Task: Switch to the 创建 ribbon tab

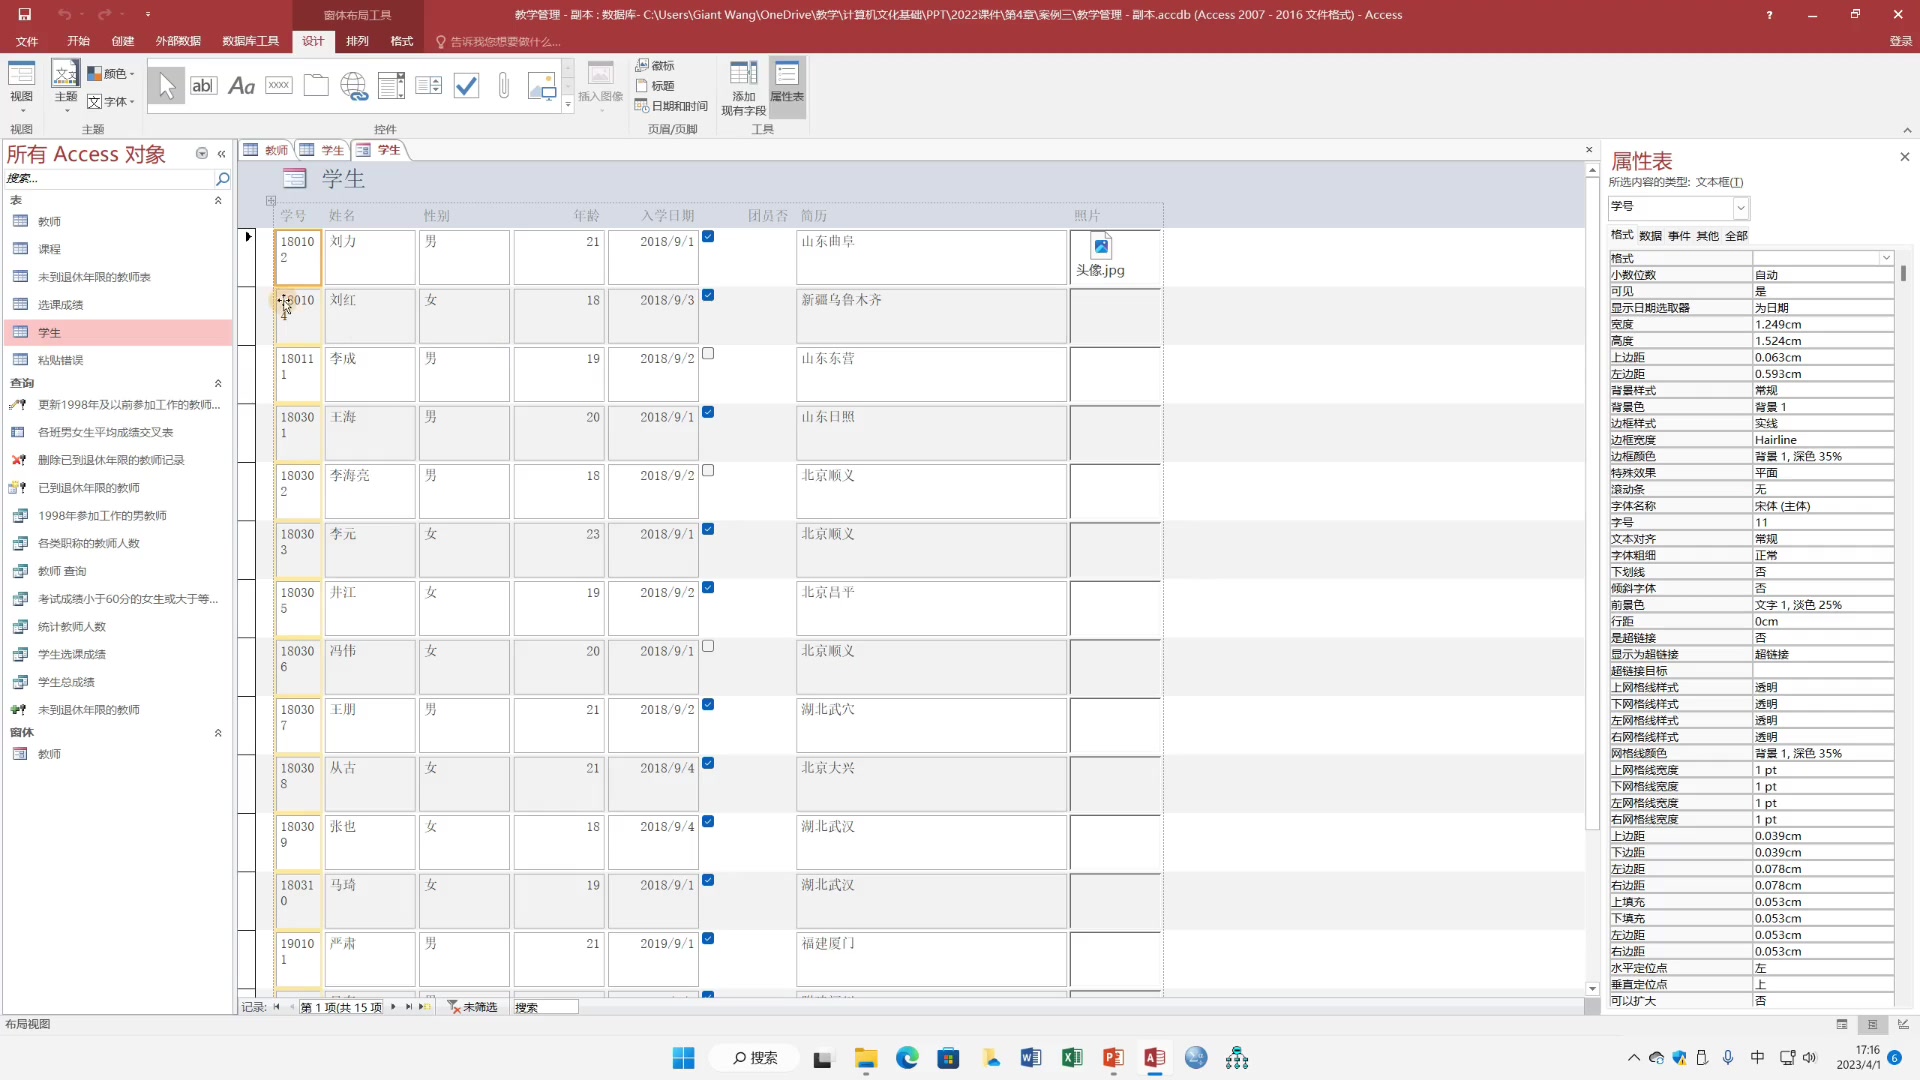Action: [x=123, y=41]
